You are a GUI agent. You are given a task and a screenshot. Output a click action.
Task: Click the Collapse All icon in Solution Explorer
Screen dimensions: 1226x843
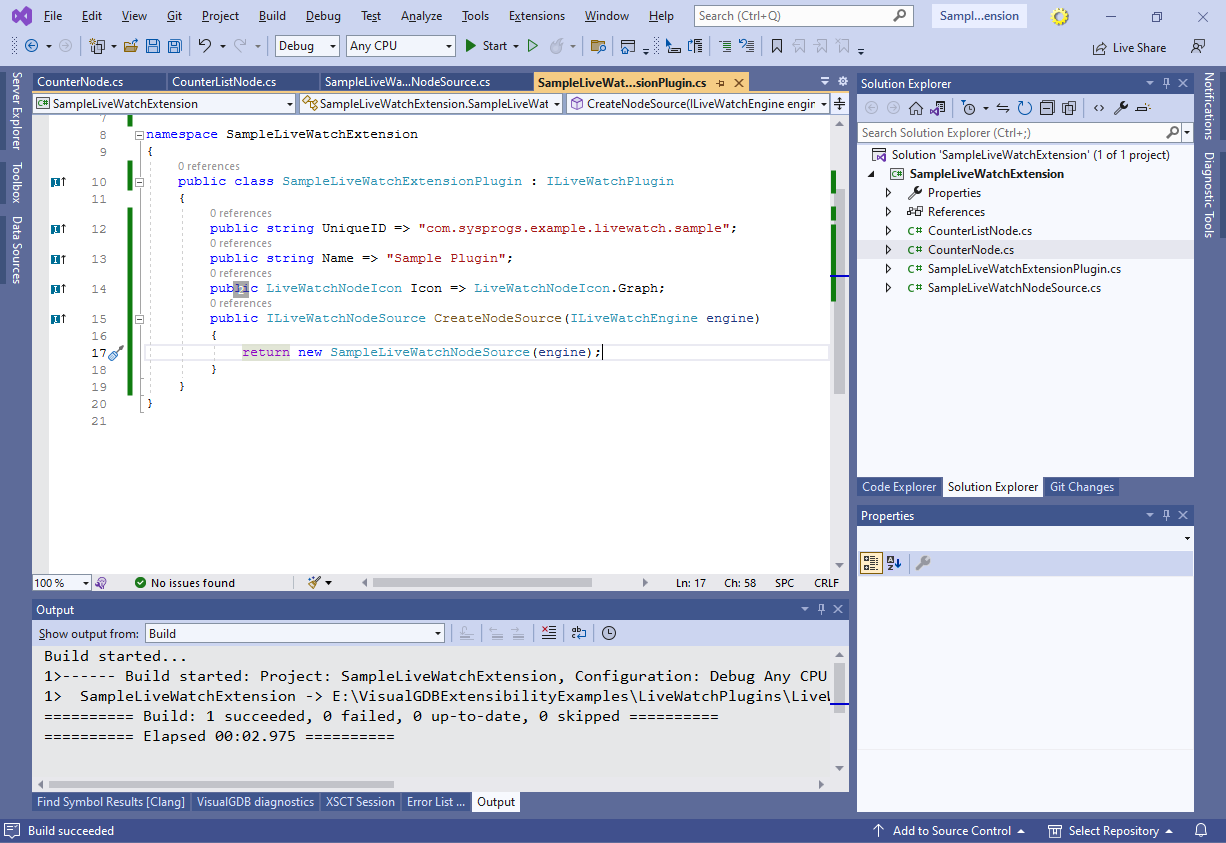tap(1047, 108)
